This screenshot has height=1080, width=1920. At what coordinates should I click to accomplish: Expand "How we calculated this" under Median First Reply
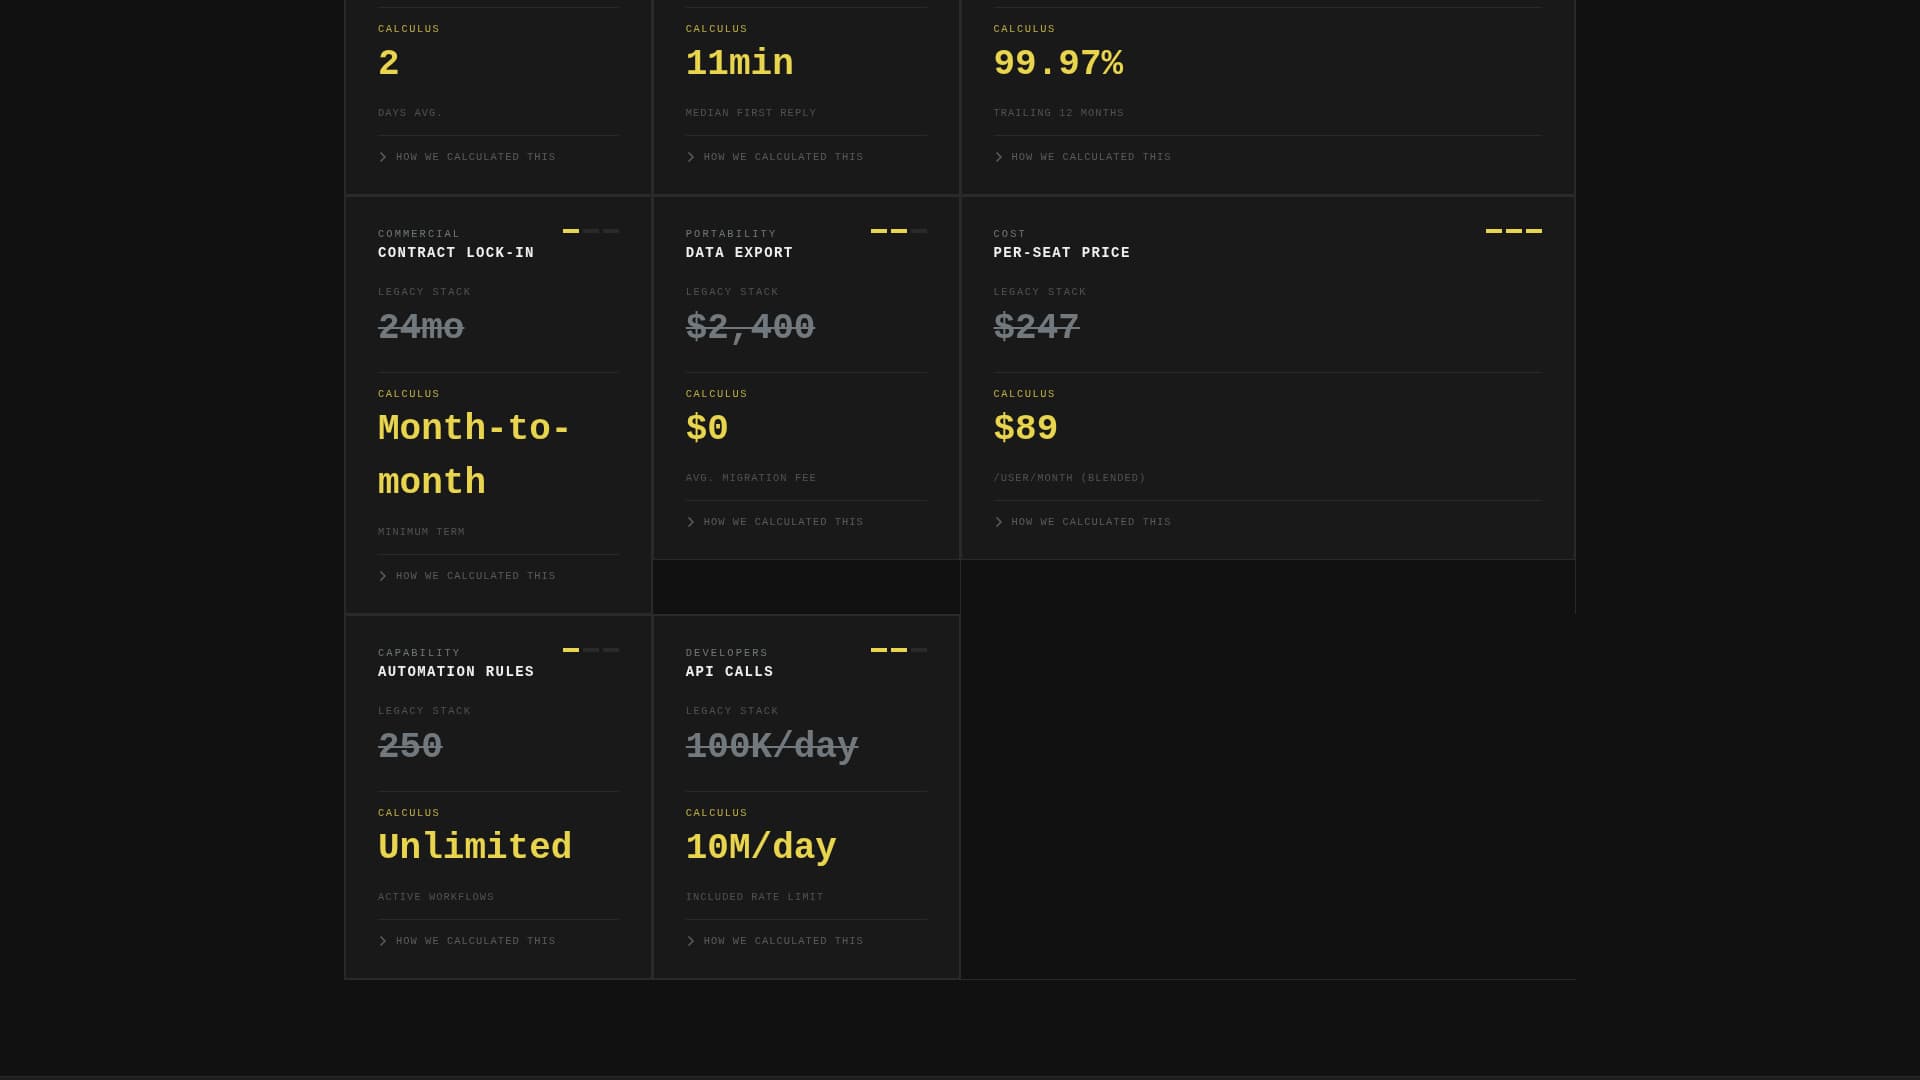(x=775, y=157)
